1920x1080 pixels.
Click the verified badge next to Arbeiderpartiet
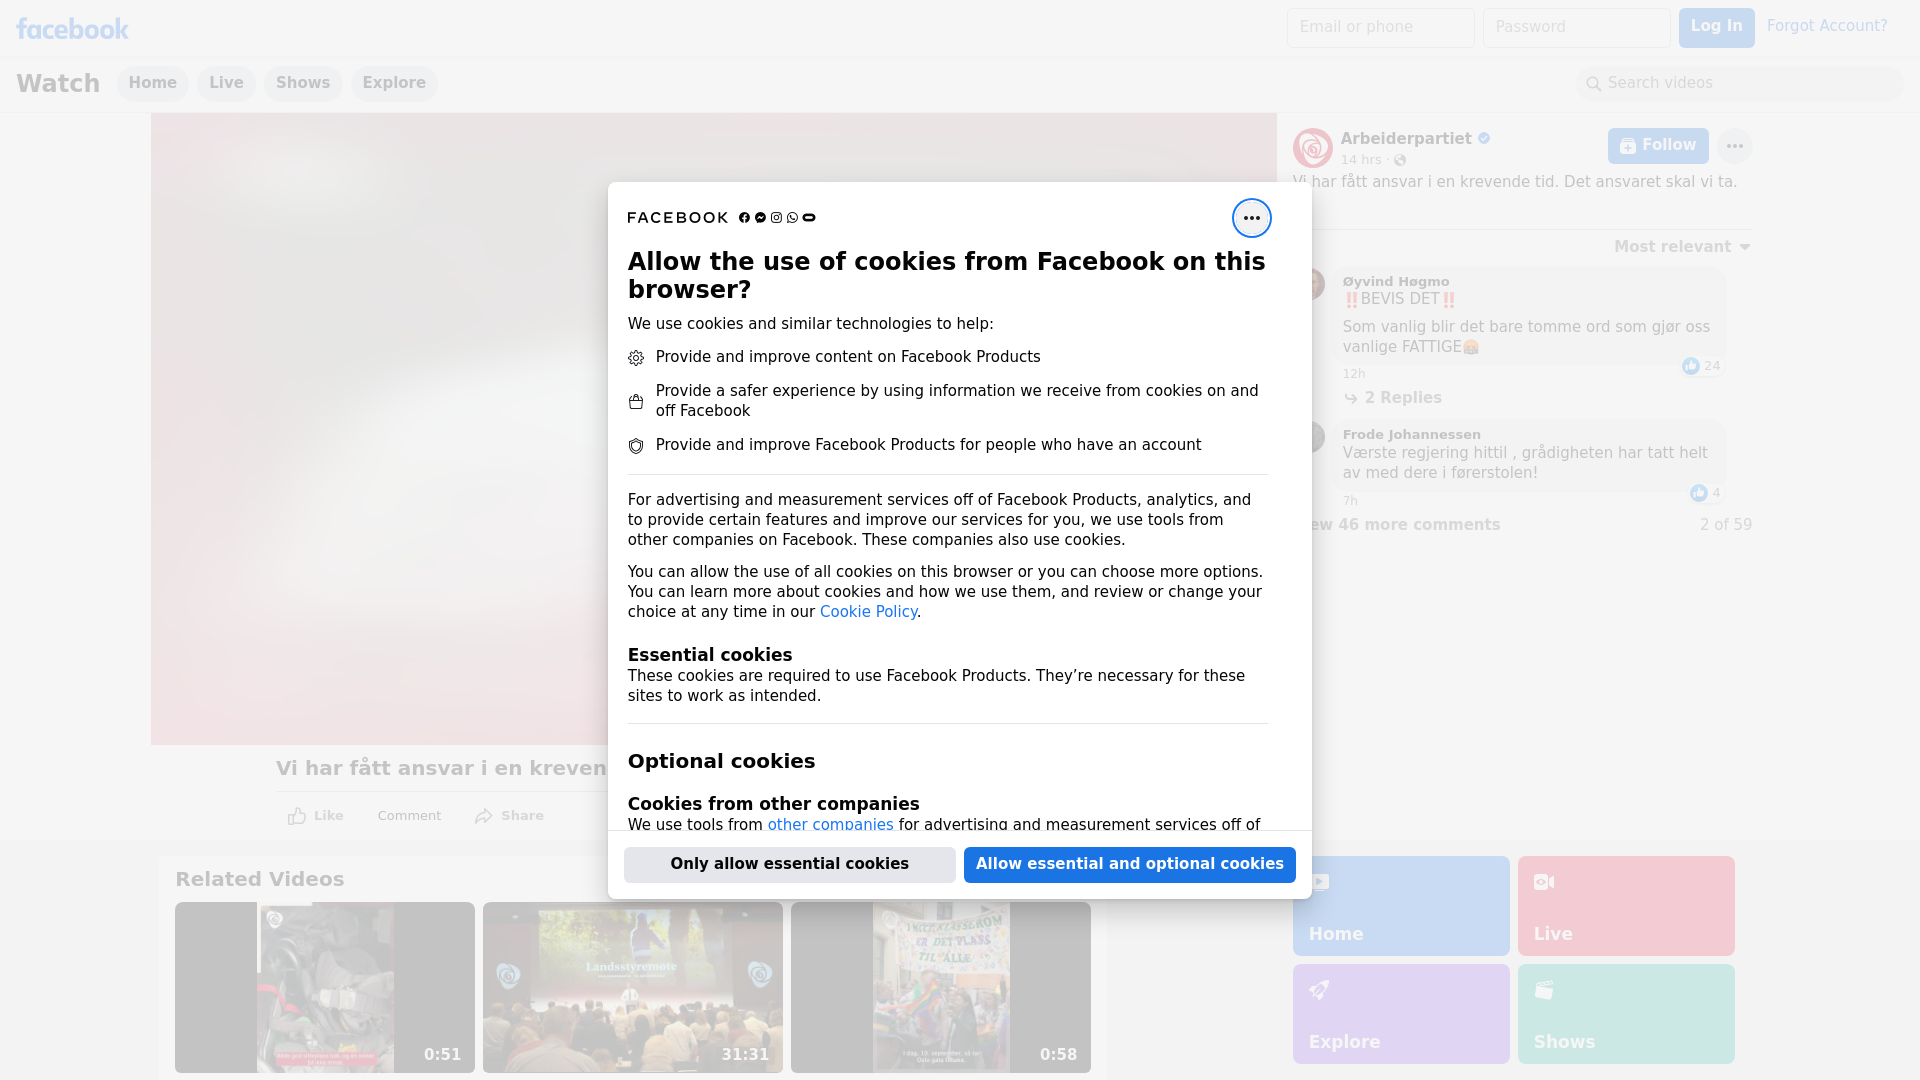pyautogui.click(x=1484, y=139)
